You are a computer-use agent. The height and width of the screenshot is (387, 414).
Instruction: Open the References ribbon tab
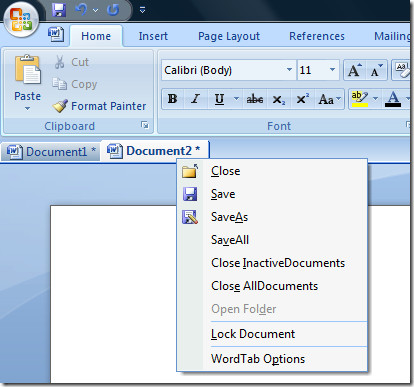coord(317,36)
